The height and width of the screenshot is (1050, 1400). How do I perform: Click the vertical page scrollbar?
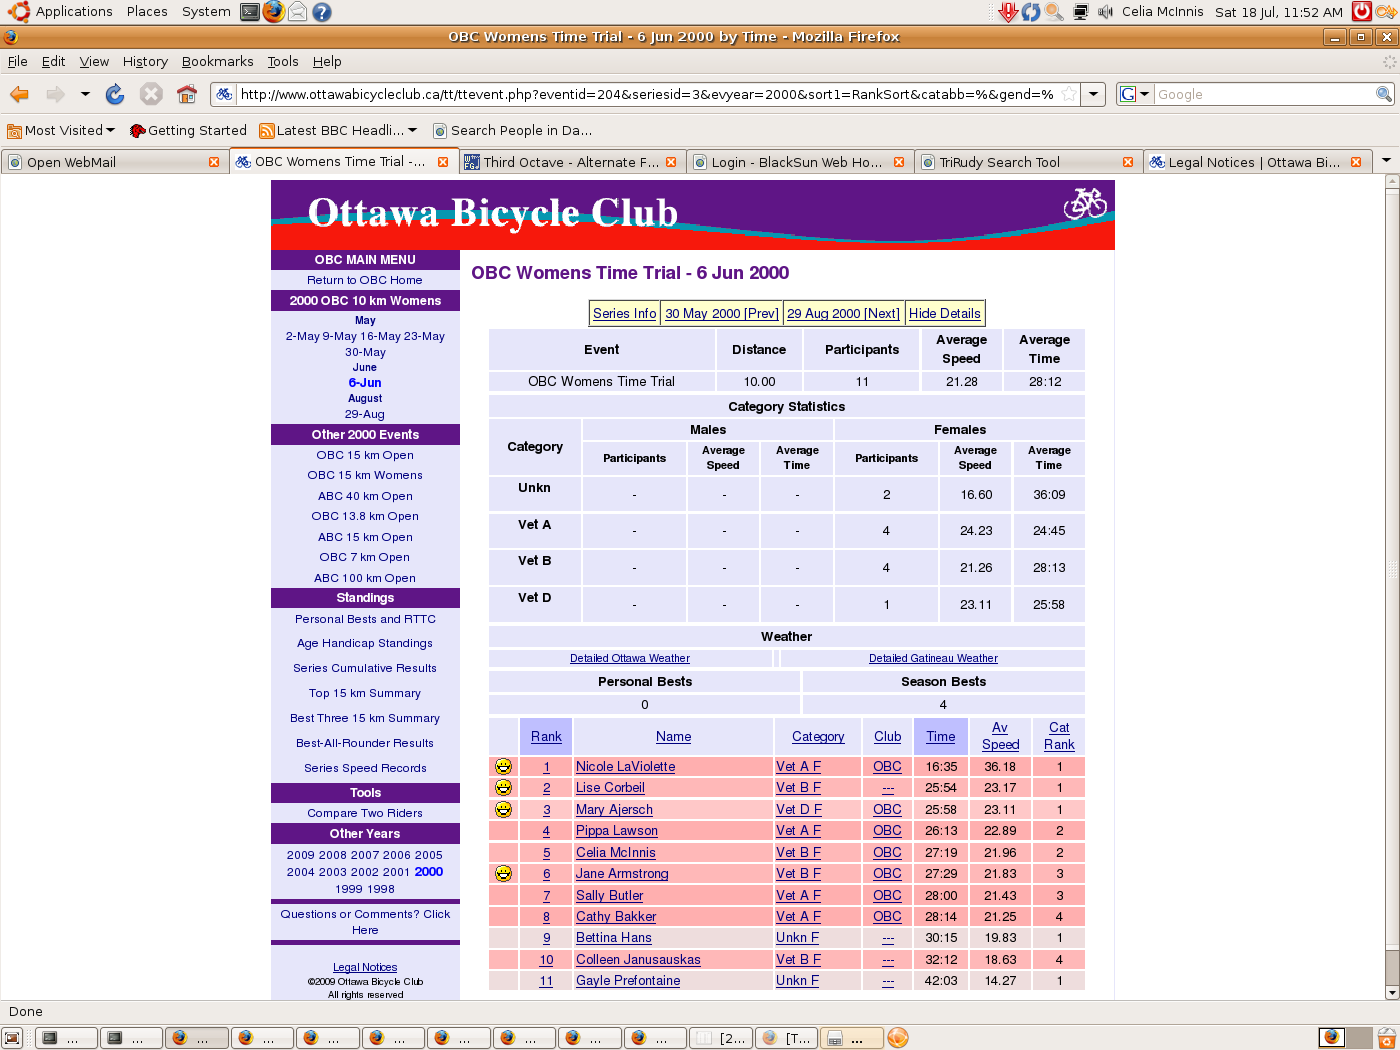[x=1391, y=570]
